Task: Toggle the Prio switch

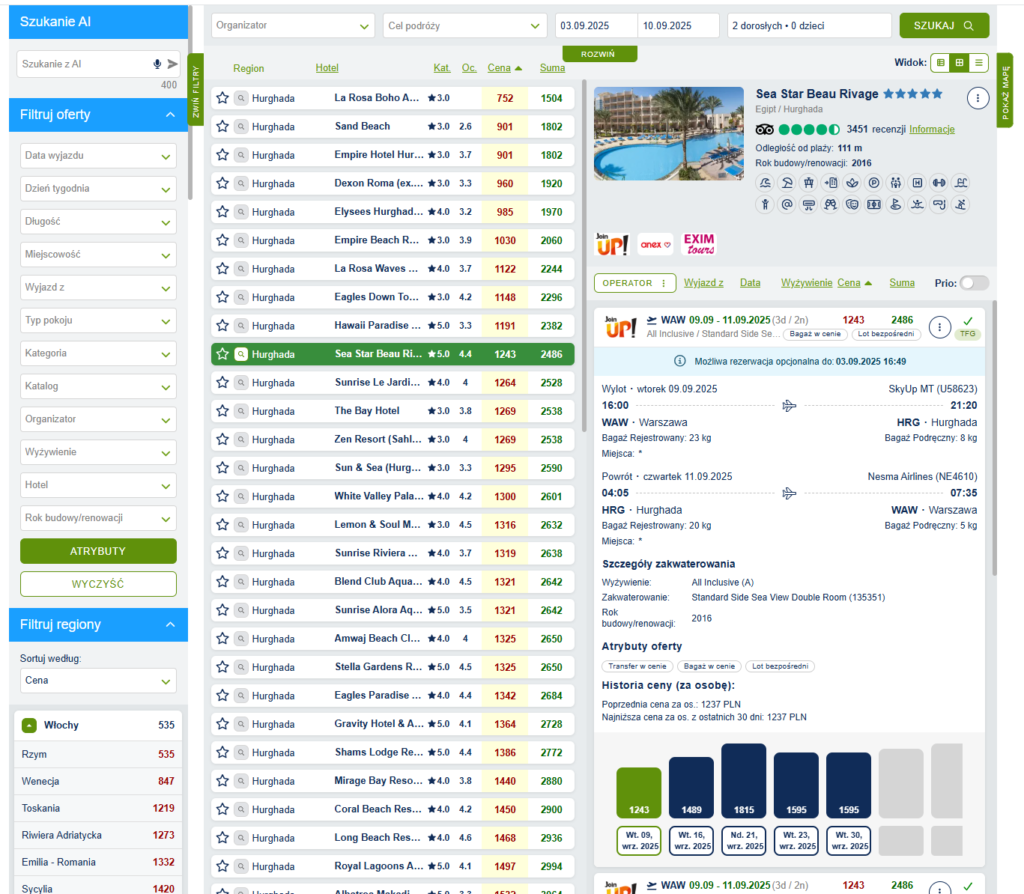Action: pos(973,283)
